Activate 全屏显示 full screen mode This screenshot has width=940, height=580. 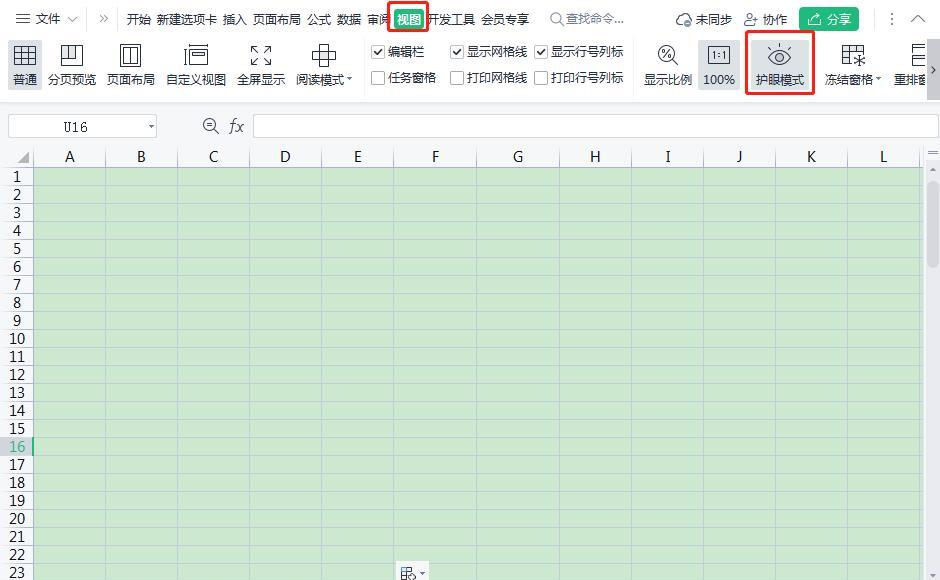click(x=261, y=65)
